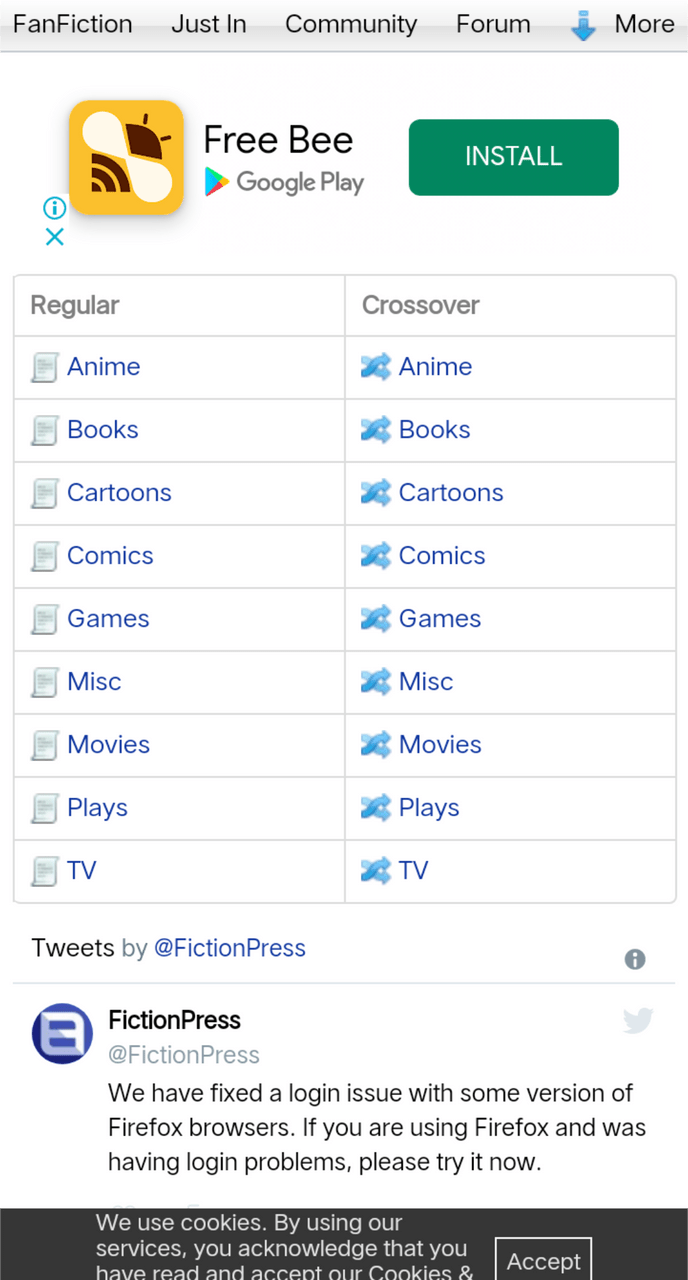Visit the @FictionPress Twitter link

229,948
